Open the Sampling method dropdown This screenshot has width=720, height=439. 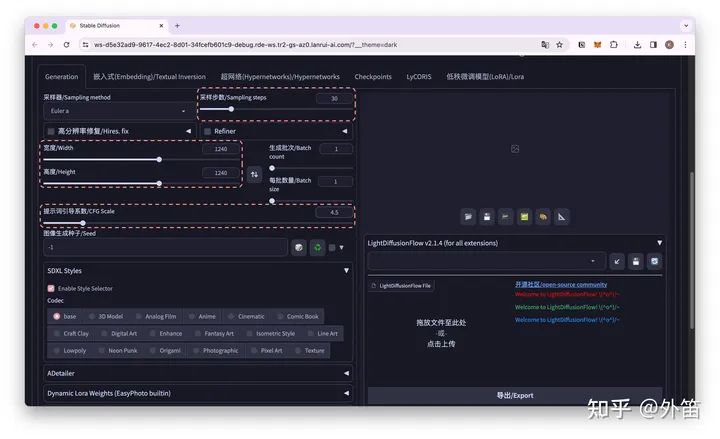tap(119, 111)
